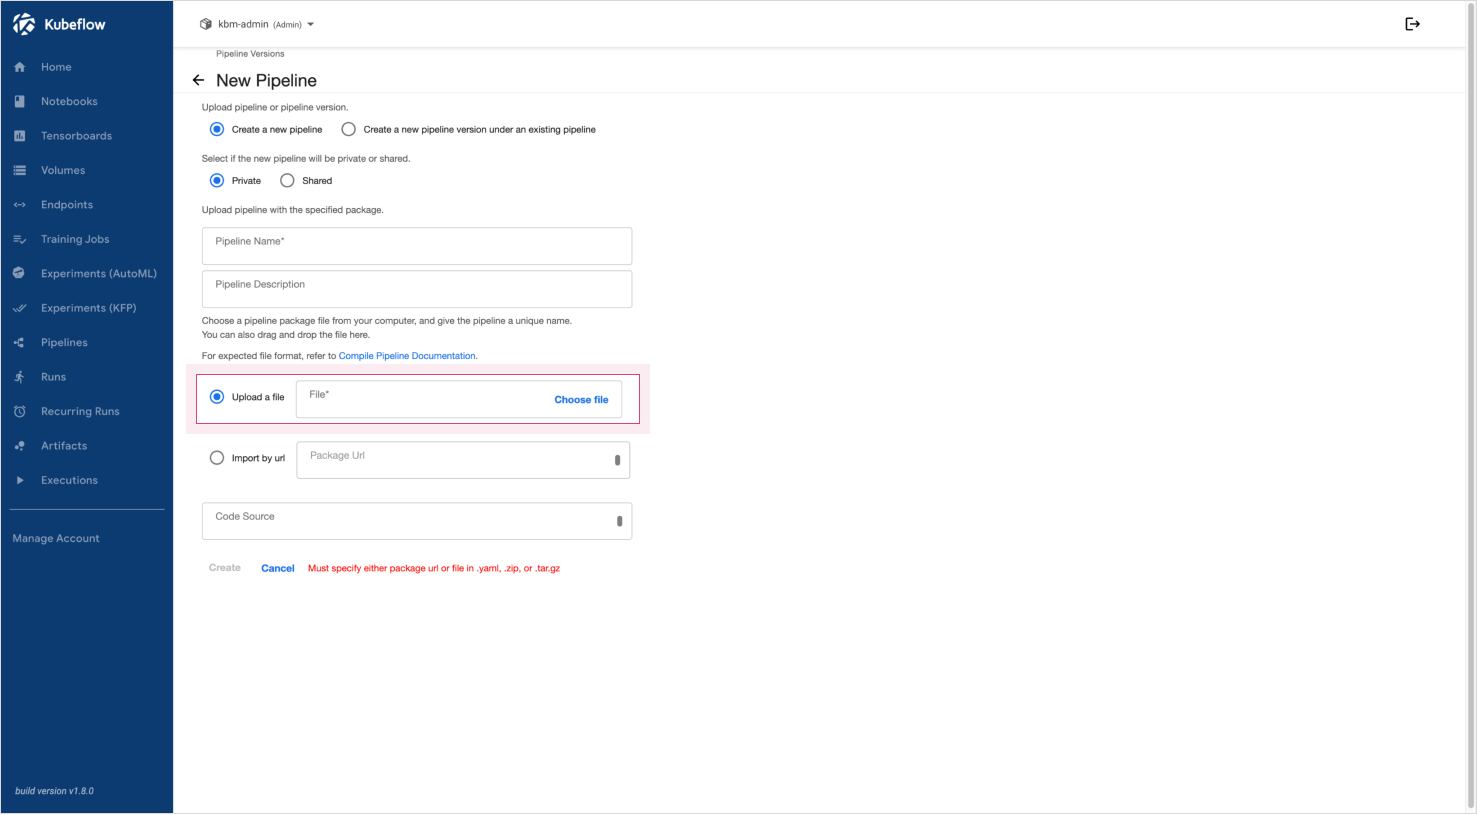Image resolution: width=1477 pixels, height=815 pixels.
Task: Click the Volumes storage icon
Action: (19, 170)
